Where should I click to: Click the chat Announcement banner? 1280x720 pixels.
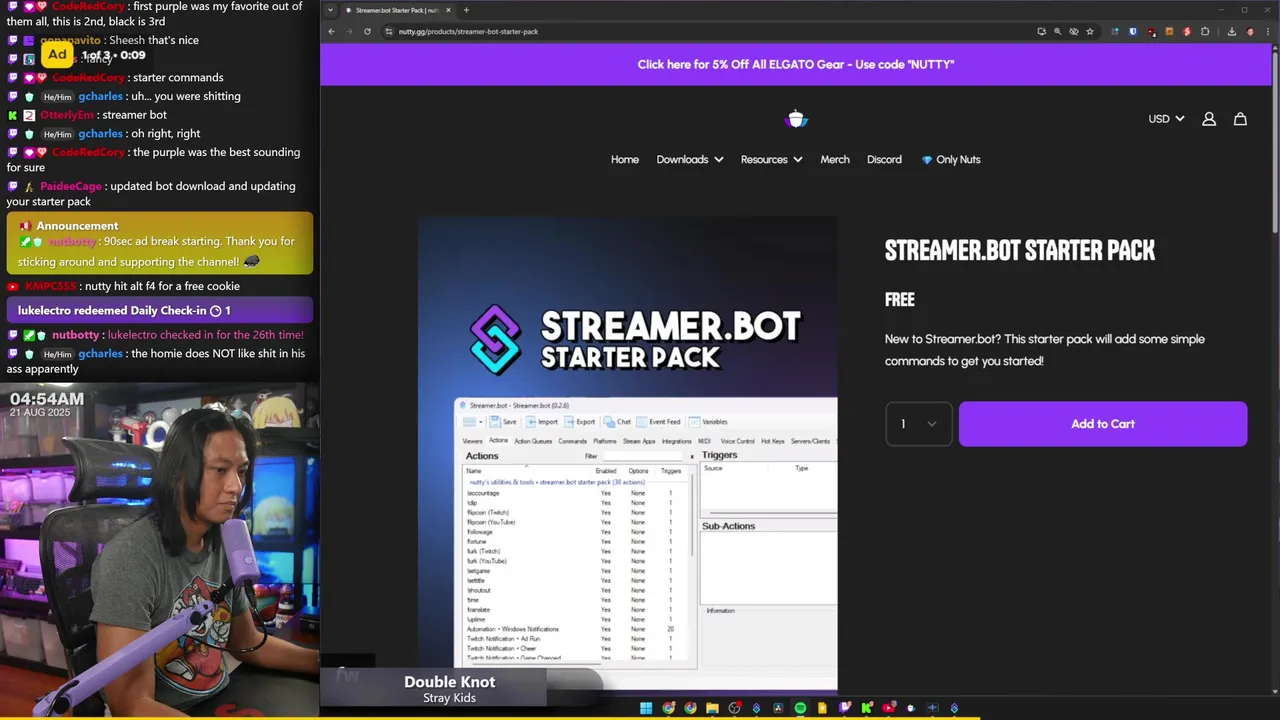point(160,244)
